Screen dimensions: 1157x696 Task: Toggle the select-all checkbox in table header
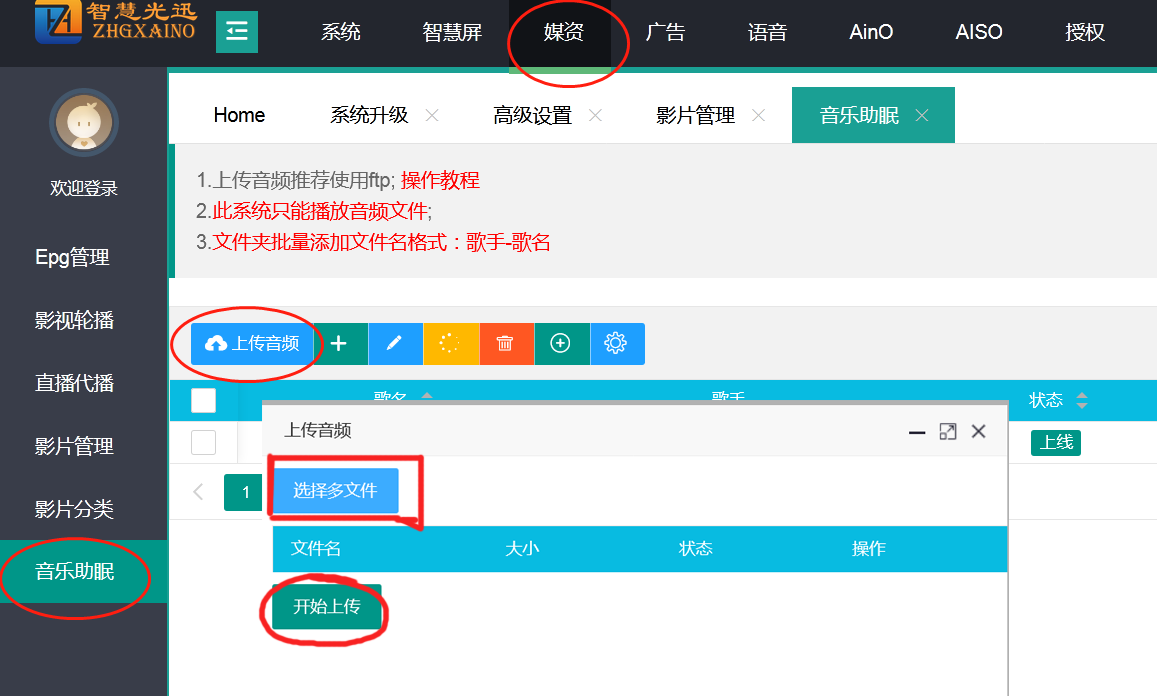pos(203,401)
